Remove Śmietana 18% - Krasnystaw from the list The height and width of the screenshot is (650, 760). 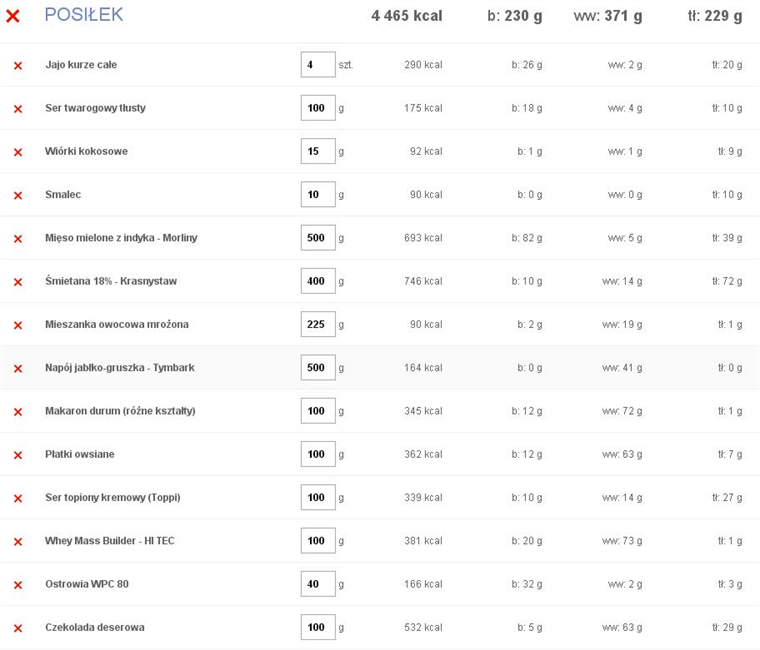pyautogui.click(x=17, y=282)
